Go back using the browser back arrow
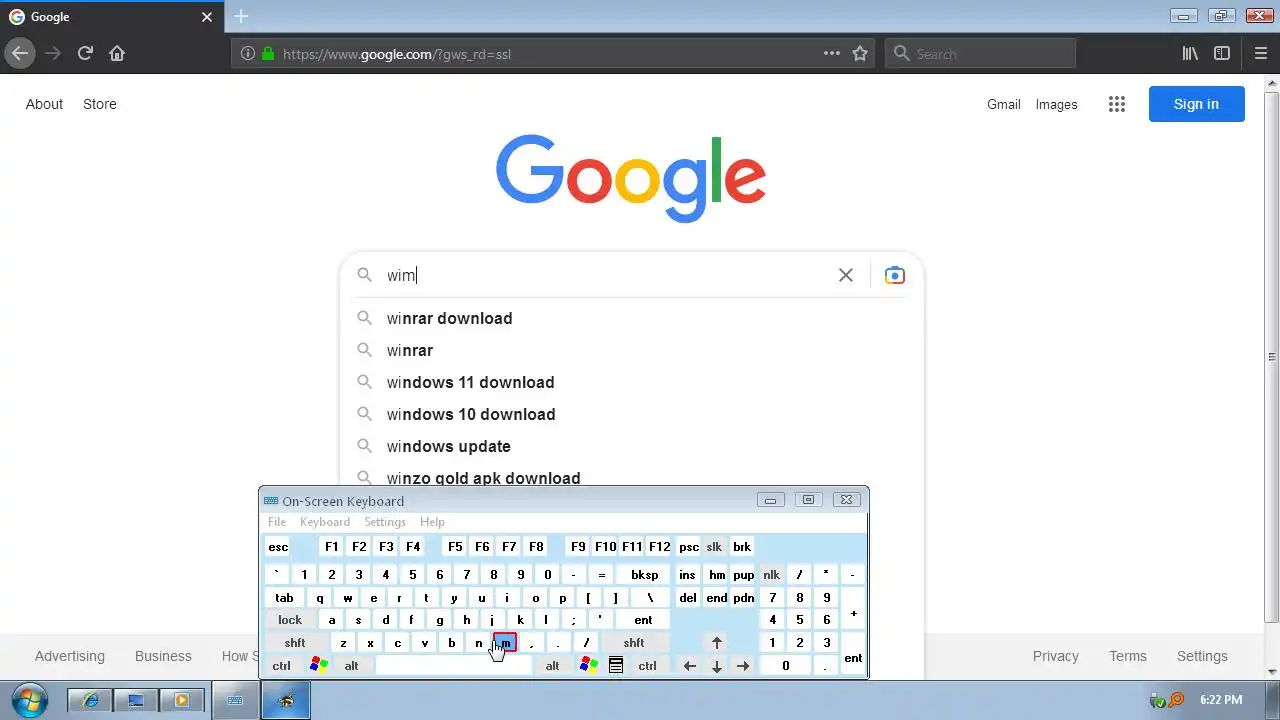Viewport: 1280px width, 720px height. (x=20, y=53)
